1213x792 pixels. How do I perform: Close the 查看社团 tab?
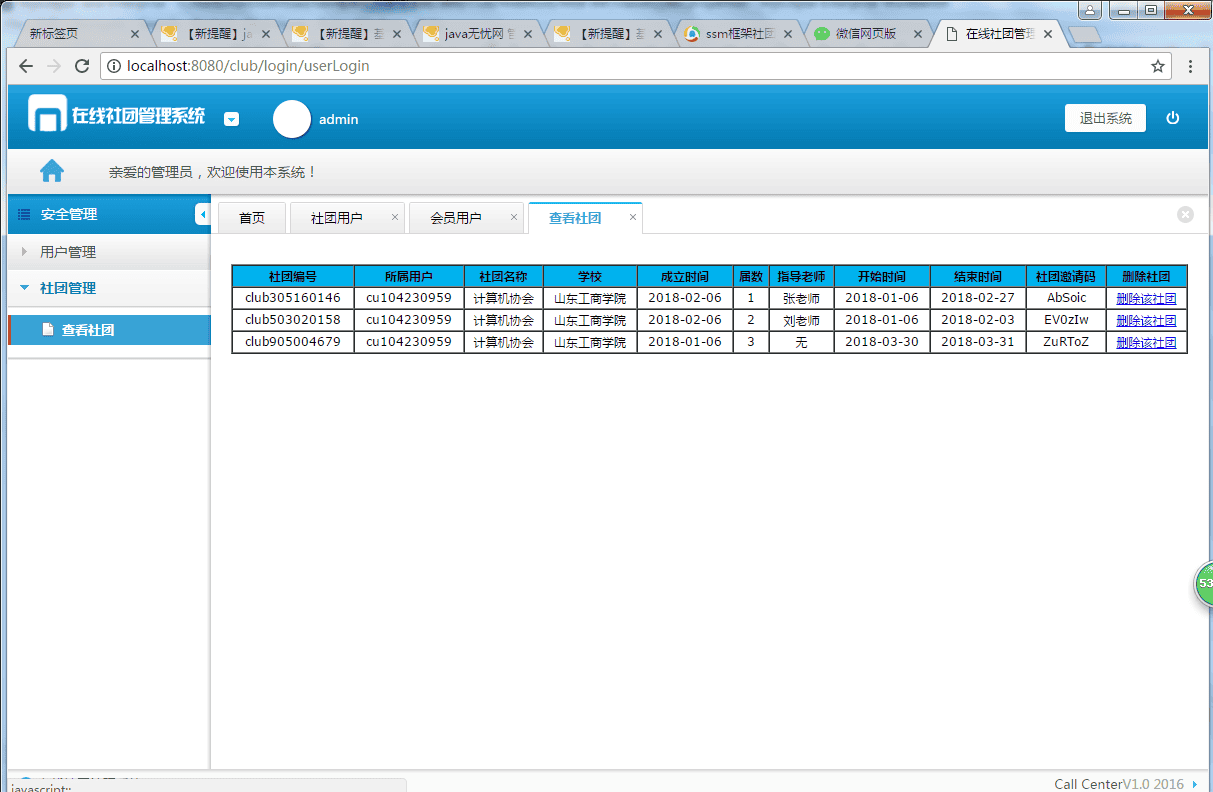(x=633, y=217)
